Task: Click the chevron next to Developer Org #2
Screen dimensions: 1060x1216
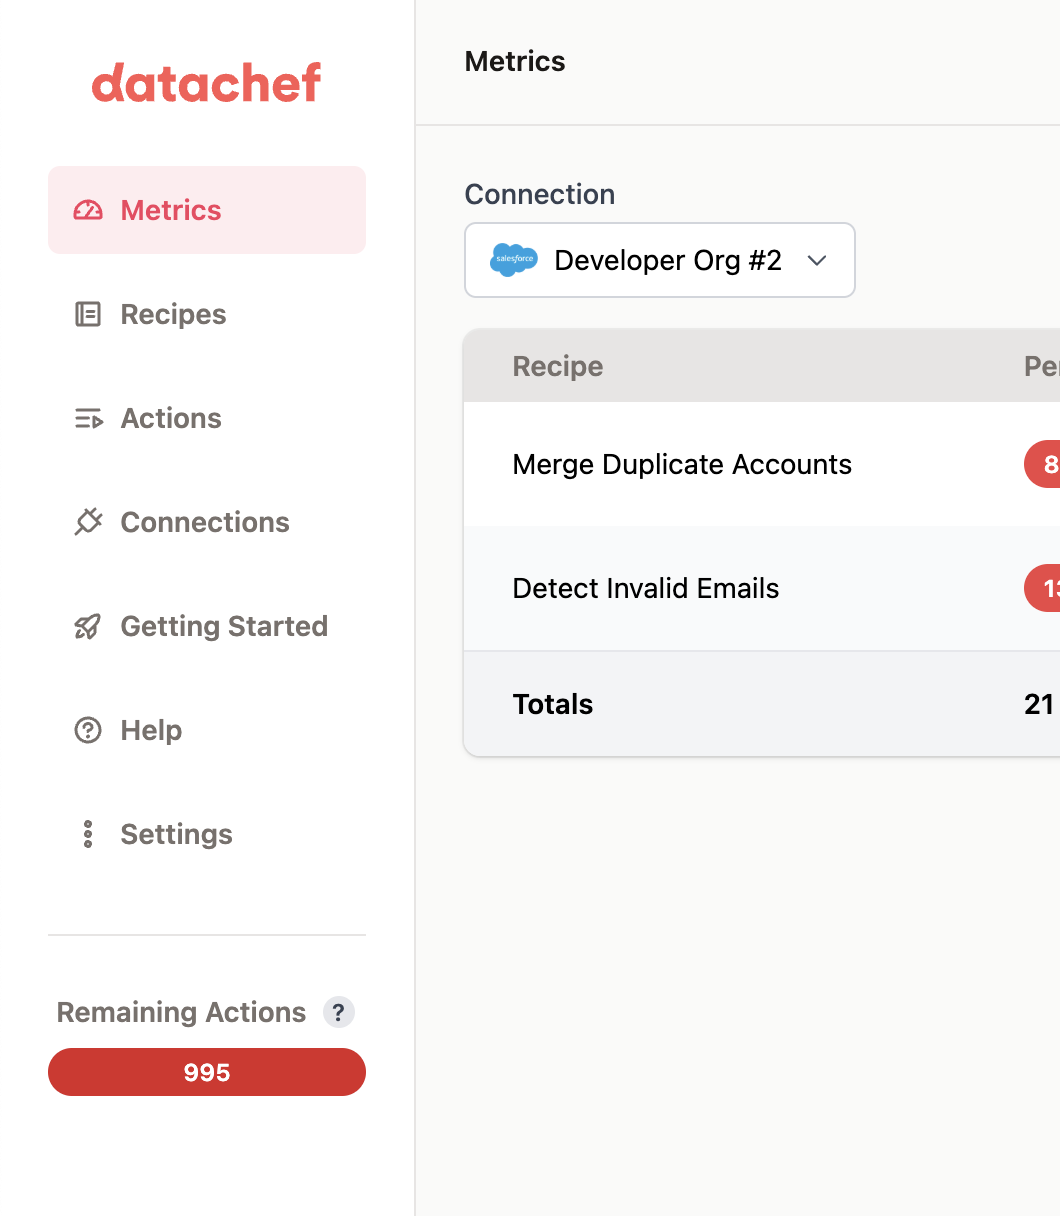Action: pos(817,260)
